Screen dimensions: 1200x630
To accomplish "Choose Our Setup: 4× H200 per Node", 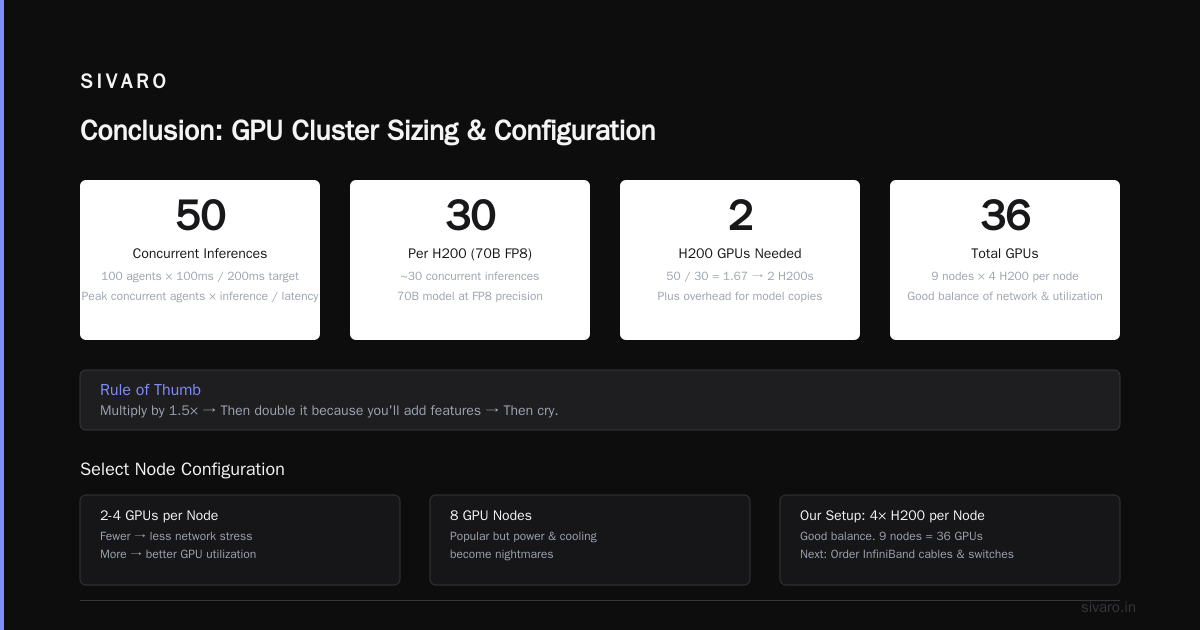I will pos(950,540).
